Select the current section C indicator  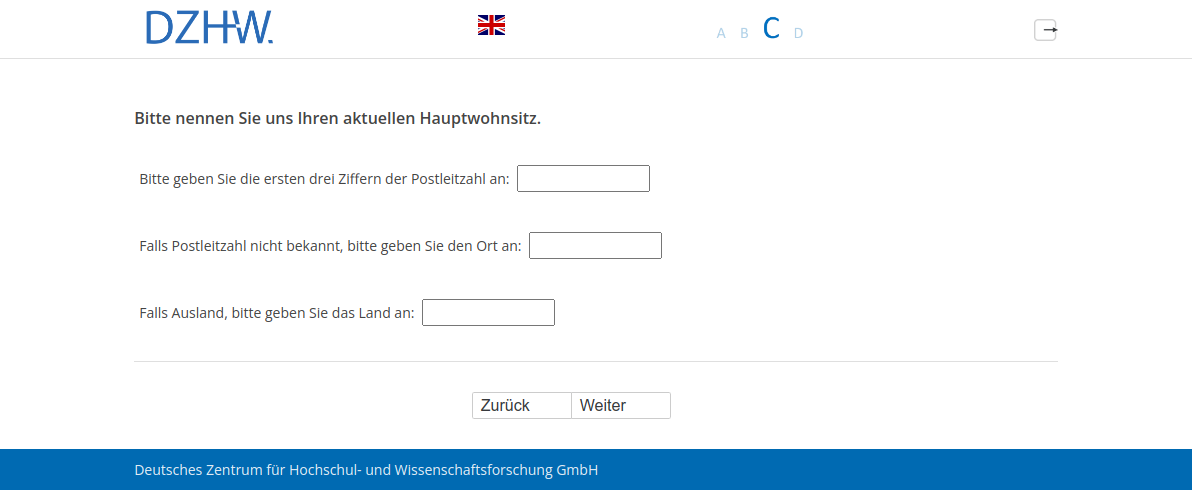771,29
